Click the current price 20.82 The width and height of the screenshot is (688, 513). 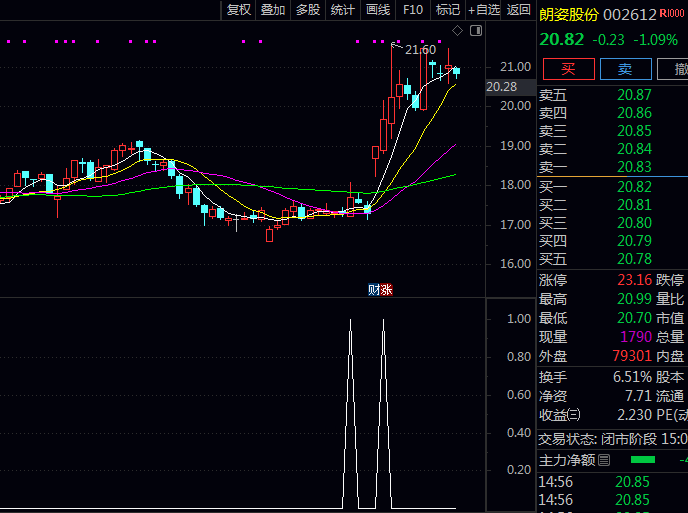(562, 40)
